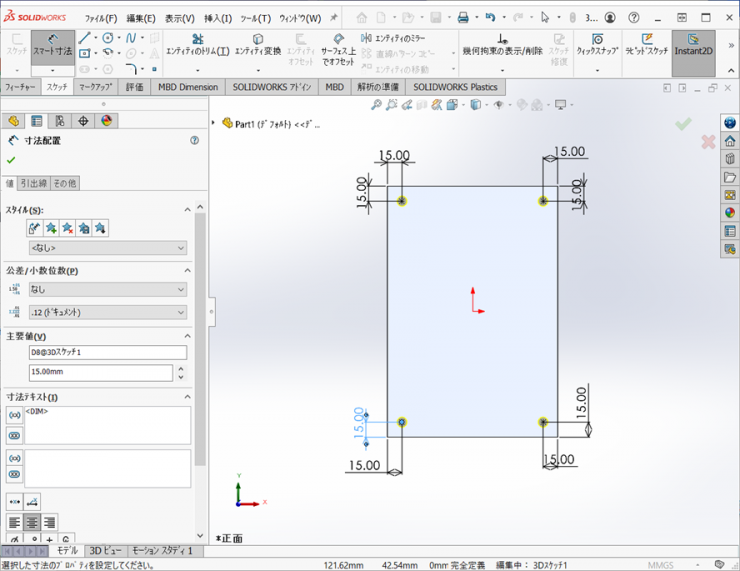Open the style <なし> dropdown
This screenshot has width=740, height=571.
[x=107, y=248]
